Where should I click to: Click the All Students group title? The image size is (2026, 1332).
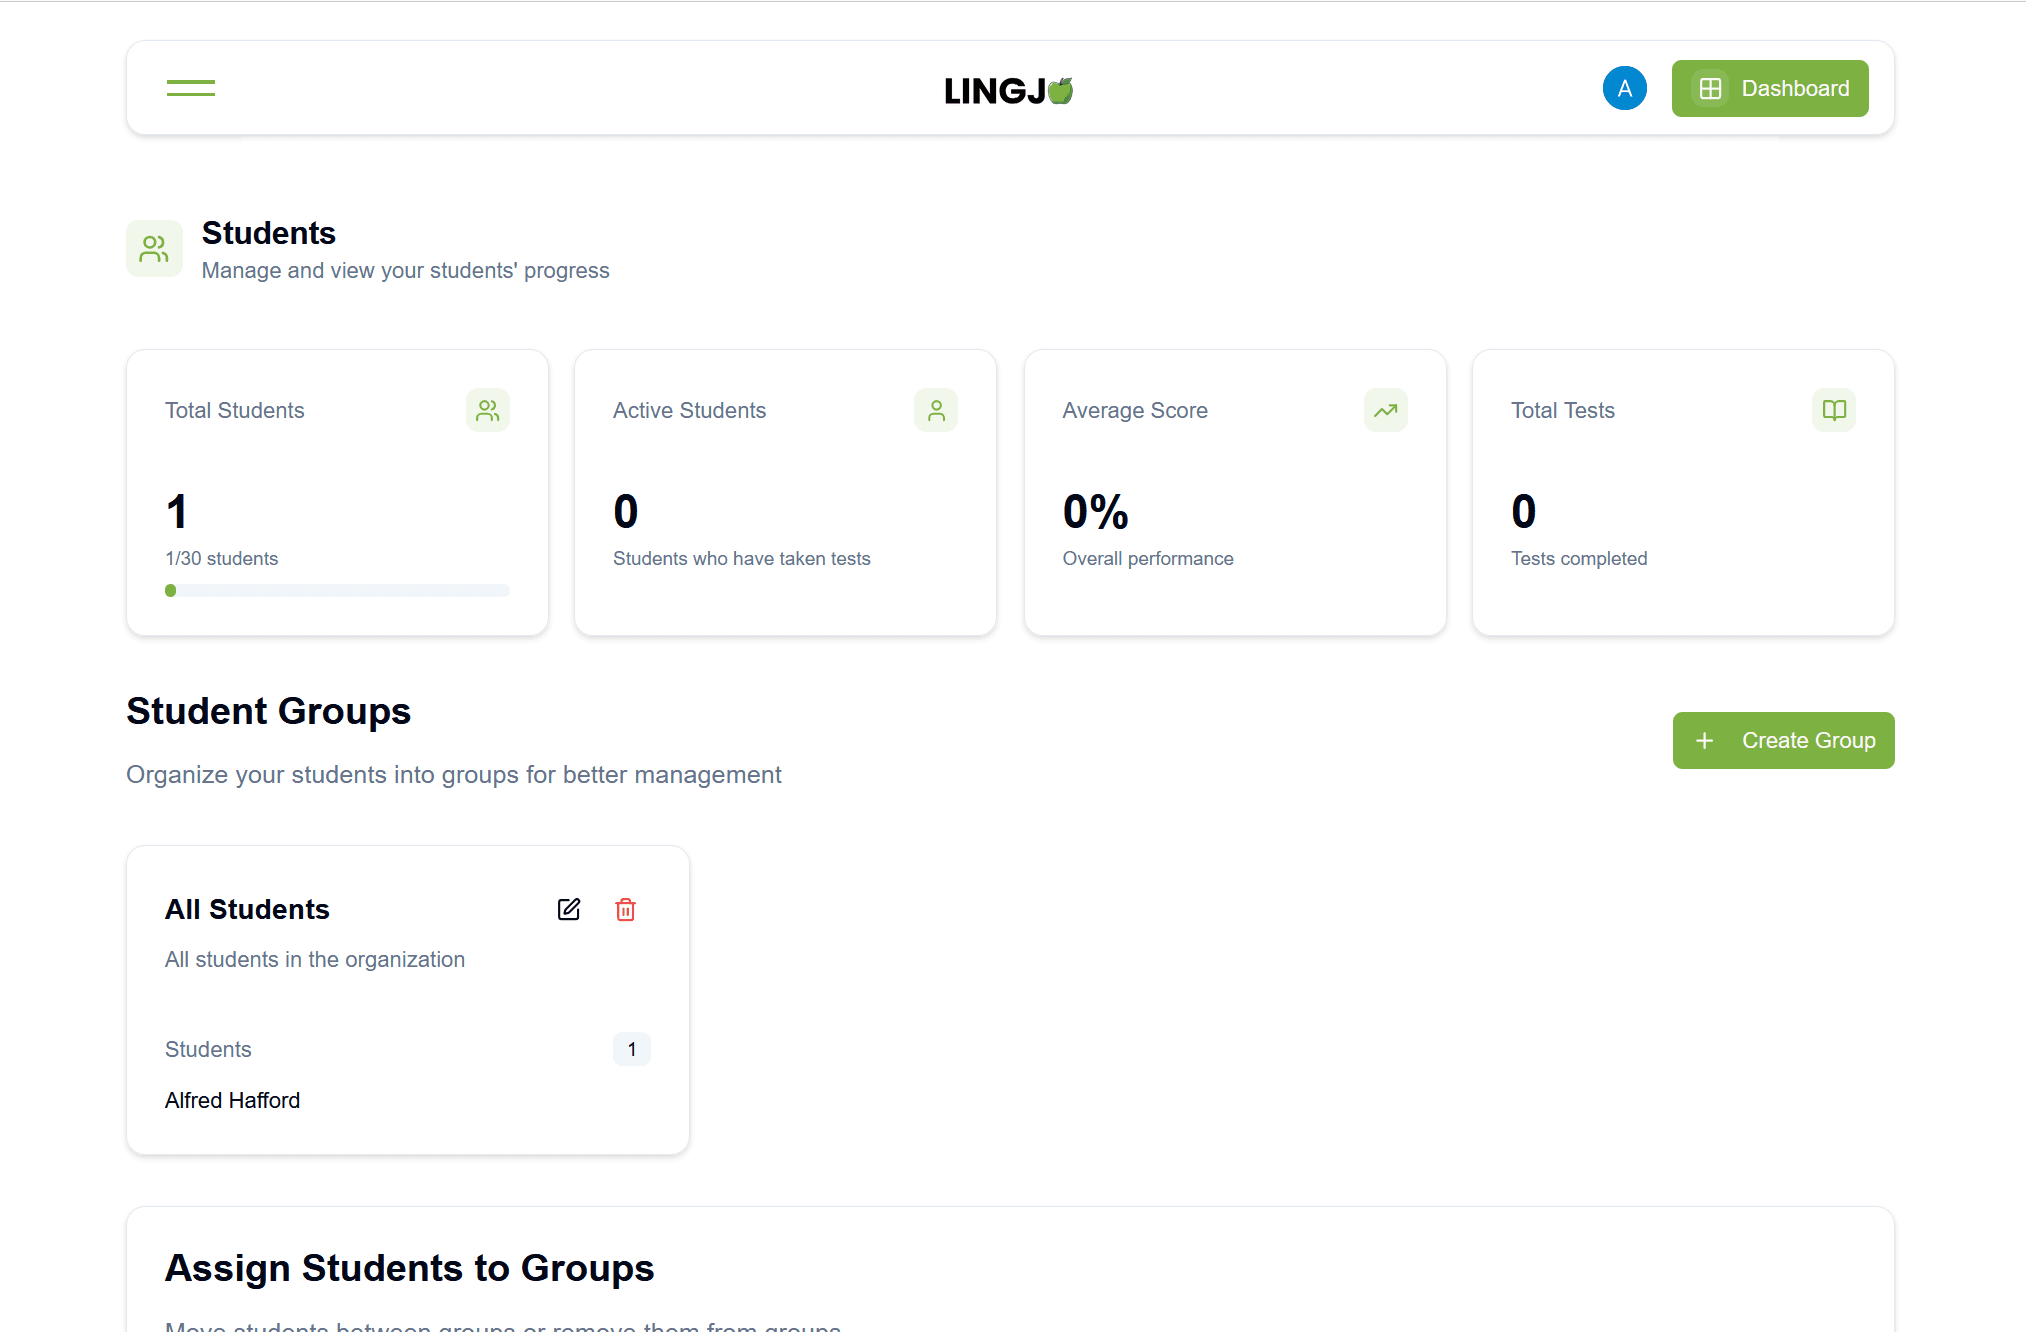(x=247, y=909)
